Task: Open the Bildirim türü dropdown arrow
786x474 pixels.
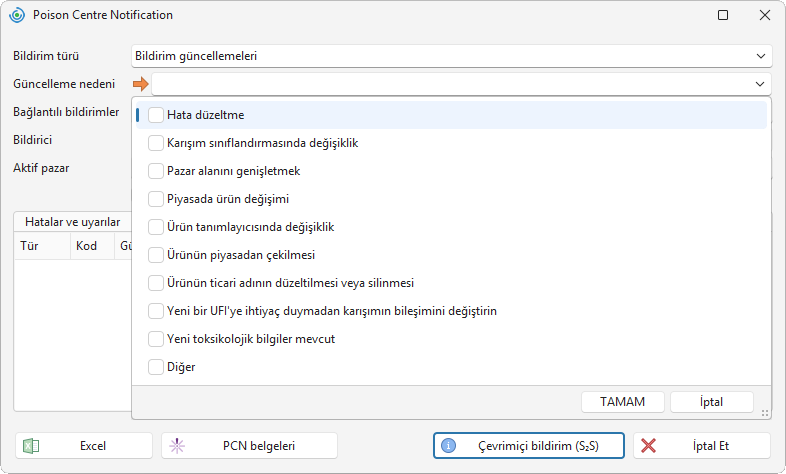Action: click(760, 56)
